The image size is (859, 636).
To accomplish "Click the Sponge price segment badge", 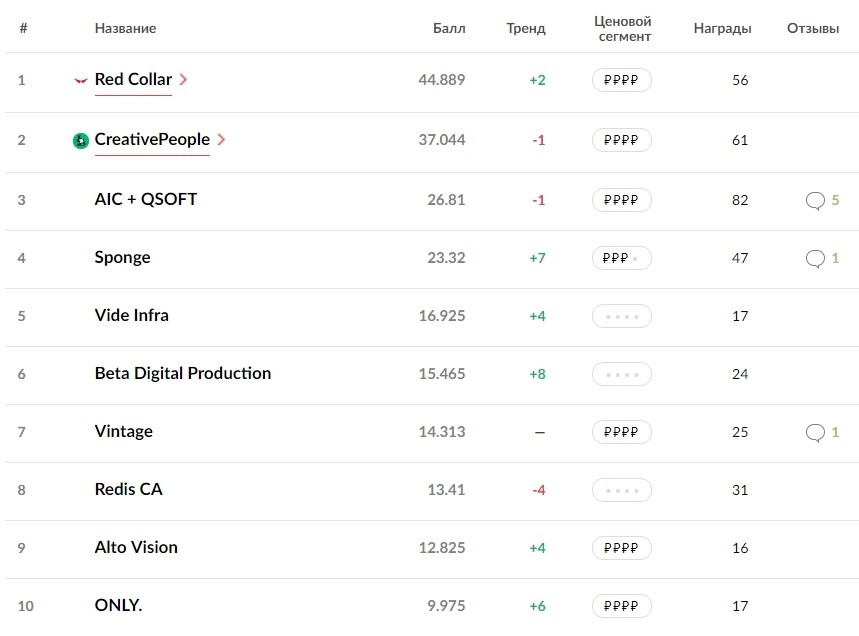I will [622, 258].
